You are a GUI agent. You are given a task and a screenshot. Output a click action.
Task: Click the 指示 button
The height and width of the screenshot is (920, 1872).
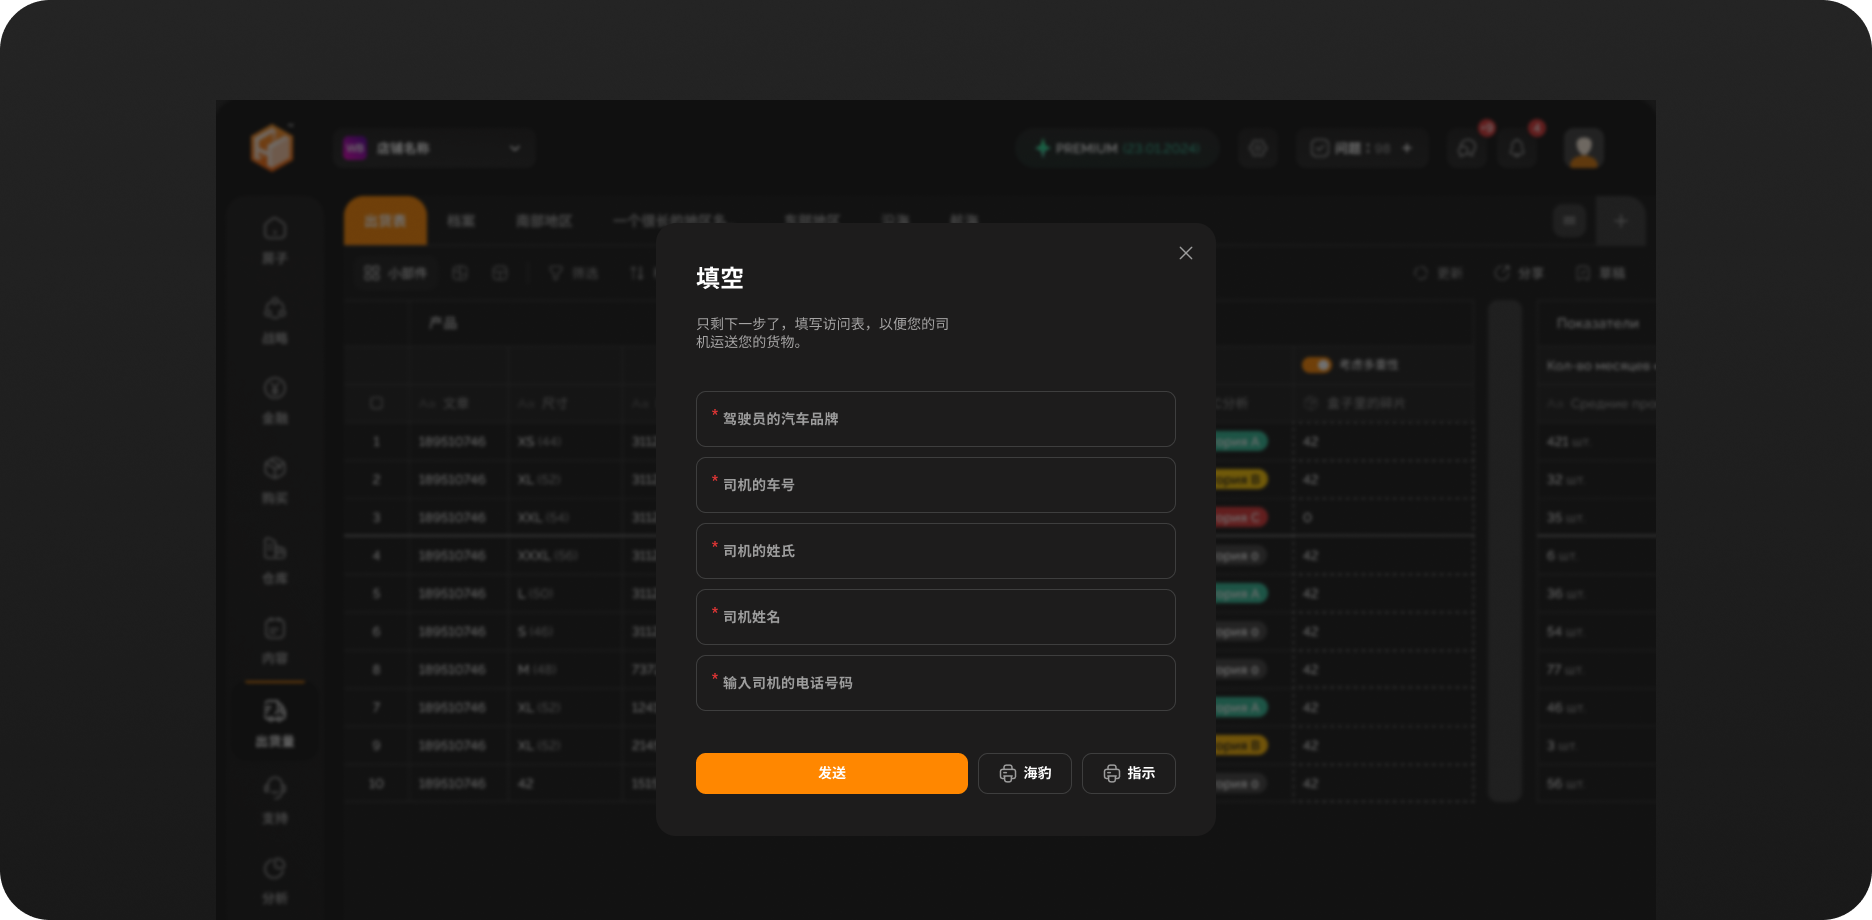[x=1128, y=773]
